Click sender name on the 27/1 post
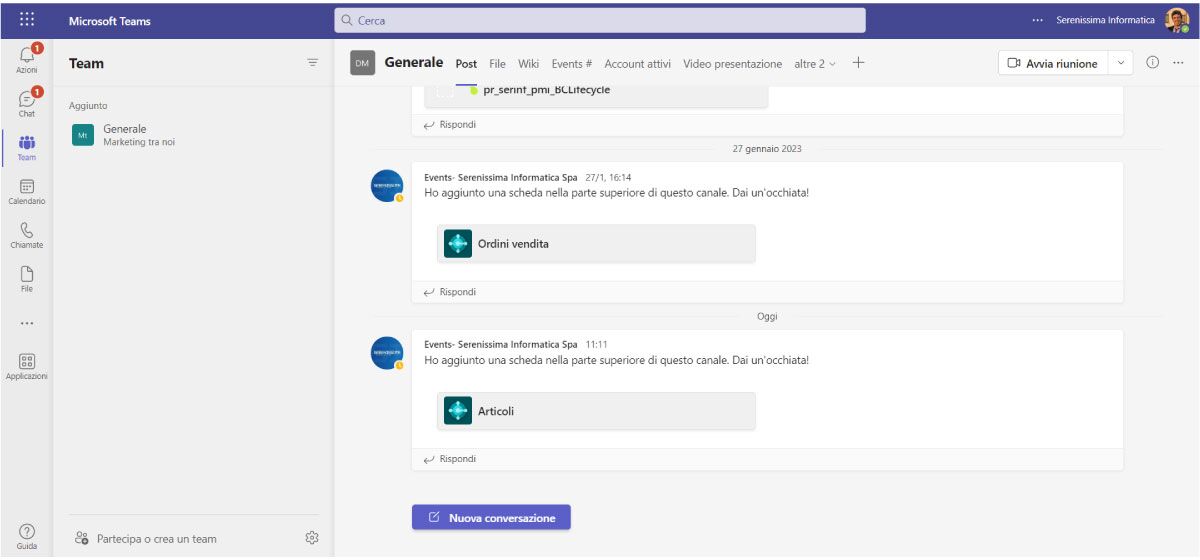1200x560 pixels. point(501,177)
